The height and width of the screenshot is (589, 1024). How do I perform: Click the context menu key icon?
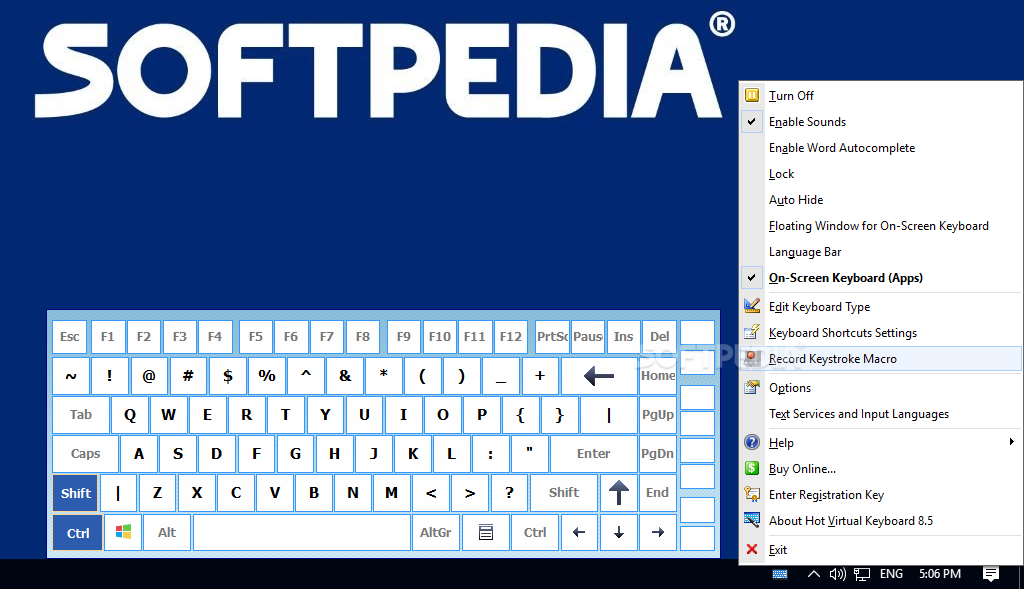click(x=485, y=532)
